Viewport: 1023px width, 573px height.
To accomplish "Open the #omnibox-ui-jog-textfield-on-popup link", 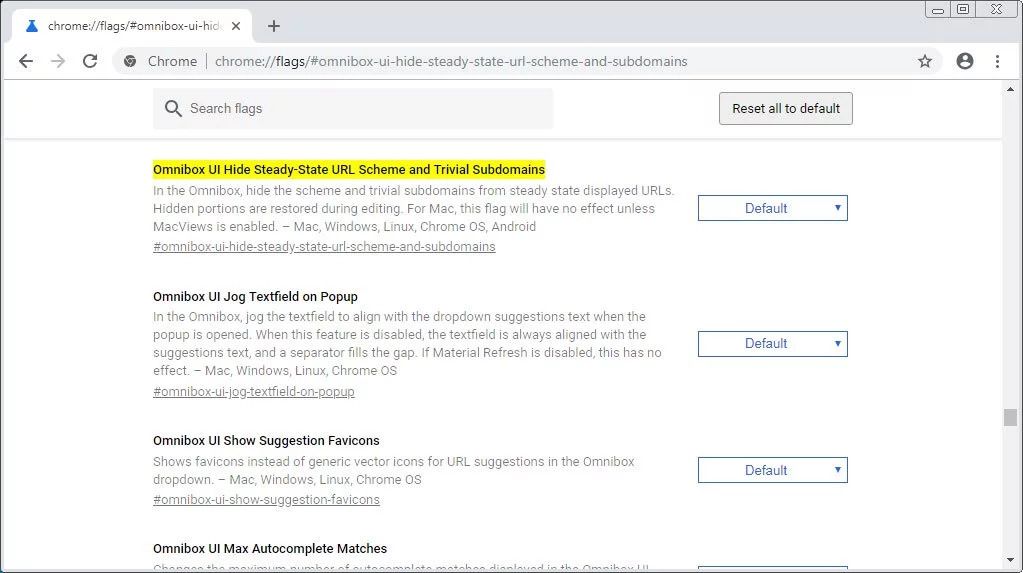I will coord(254,392).
